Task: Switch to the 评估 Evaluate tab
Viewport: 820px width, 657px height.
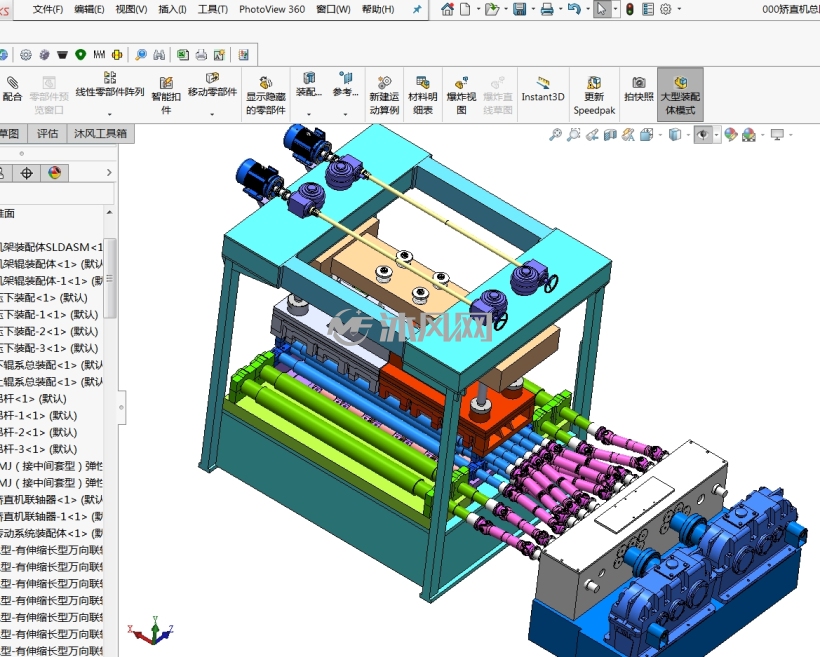Action: pyautogui.click(x=47, y=133)
